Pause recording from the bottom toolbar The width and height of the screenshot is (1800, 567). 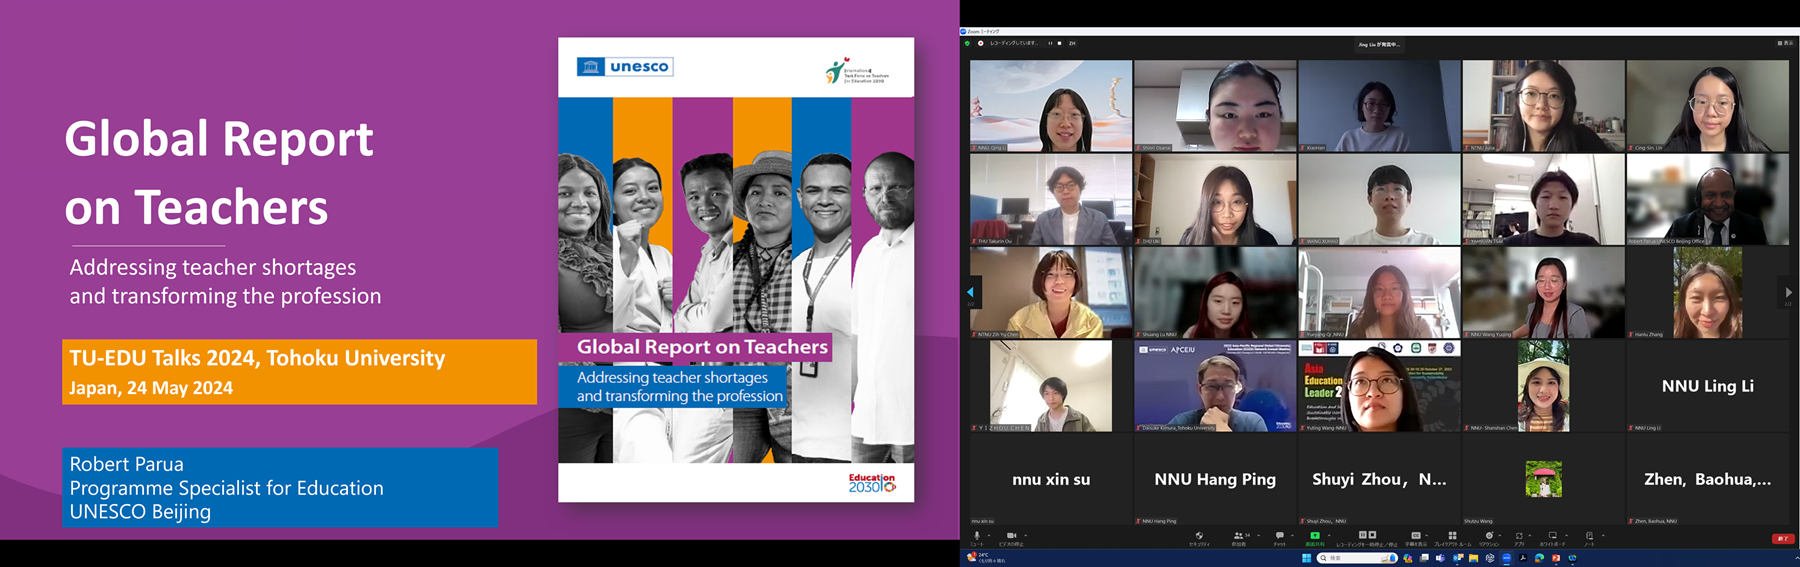tap(1362, 535)
